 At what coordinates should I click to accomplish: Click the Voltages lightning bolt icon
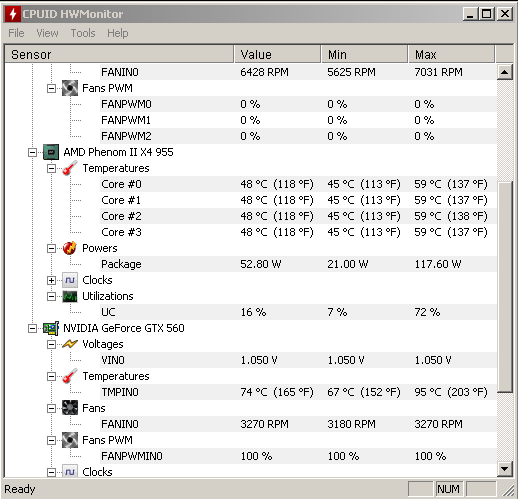point(70,344)
